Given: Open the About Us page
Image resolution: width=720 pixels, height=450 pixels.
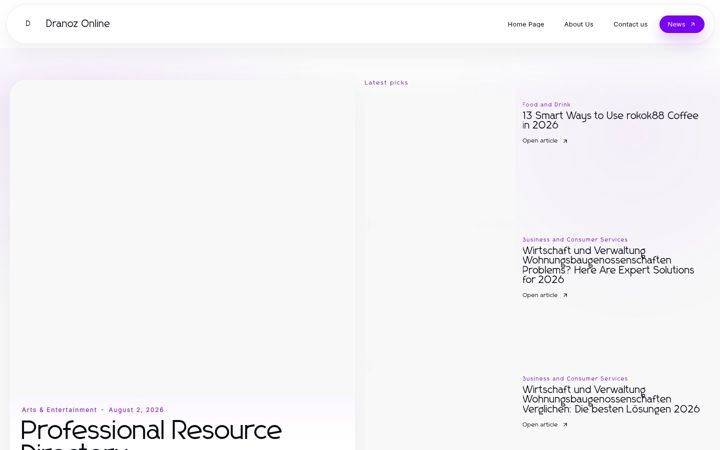Looking at the screenshot, I should [579, 24].
